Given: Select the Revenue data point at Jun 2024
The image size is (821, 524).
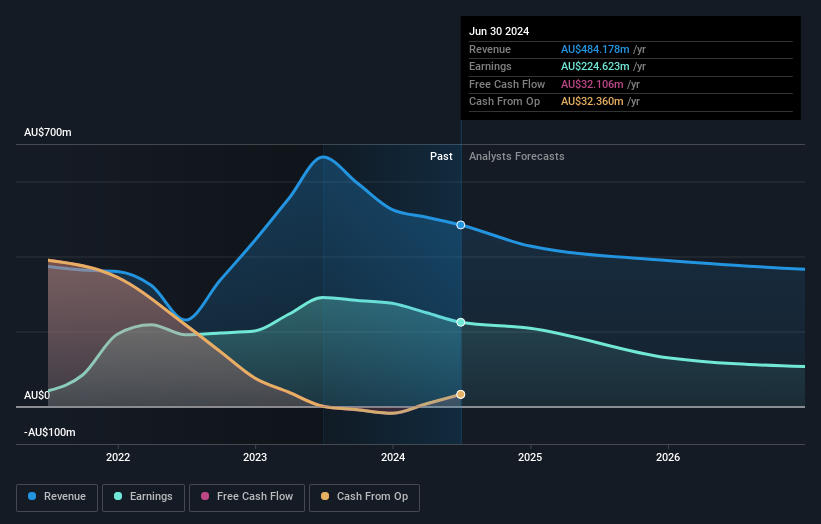Looking at the screenshot, I should pos(460,225).
